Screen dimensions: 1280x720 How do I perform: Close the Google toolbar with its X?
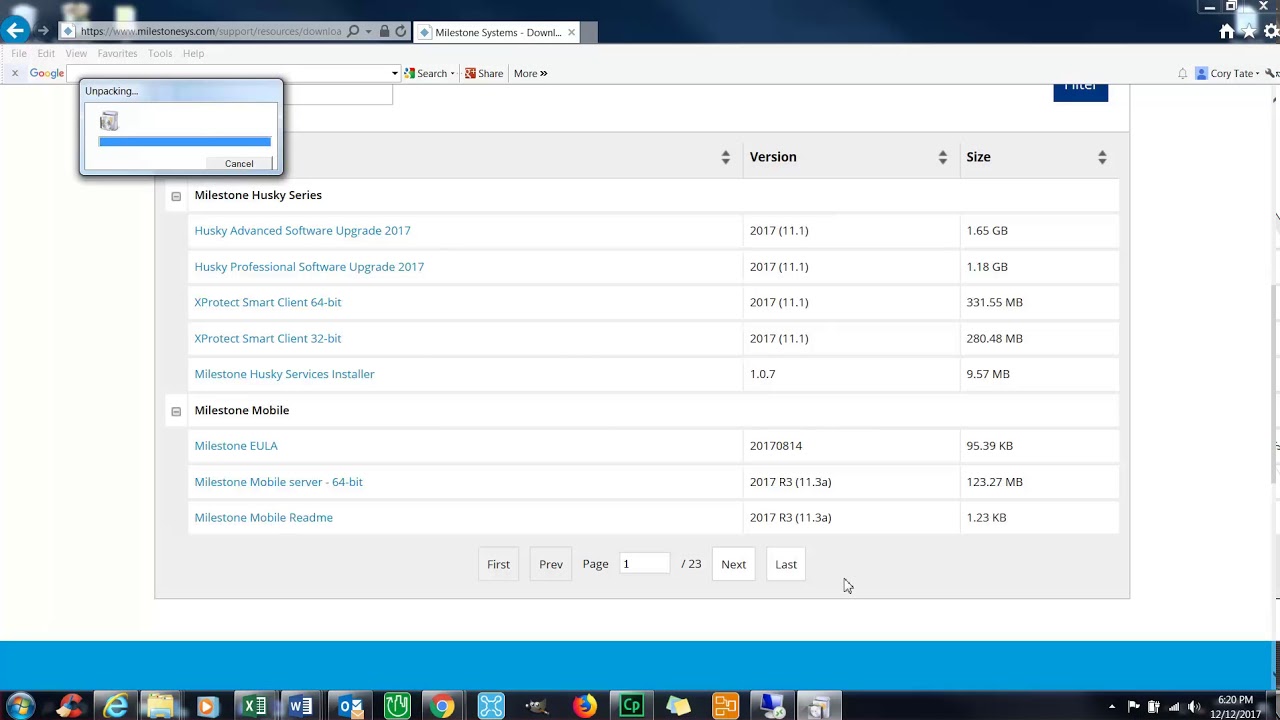point(14,73)
